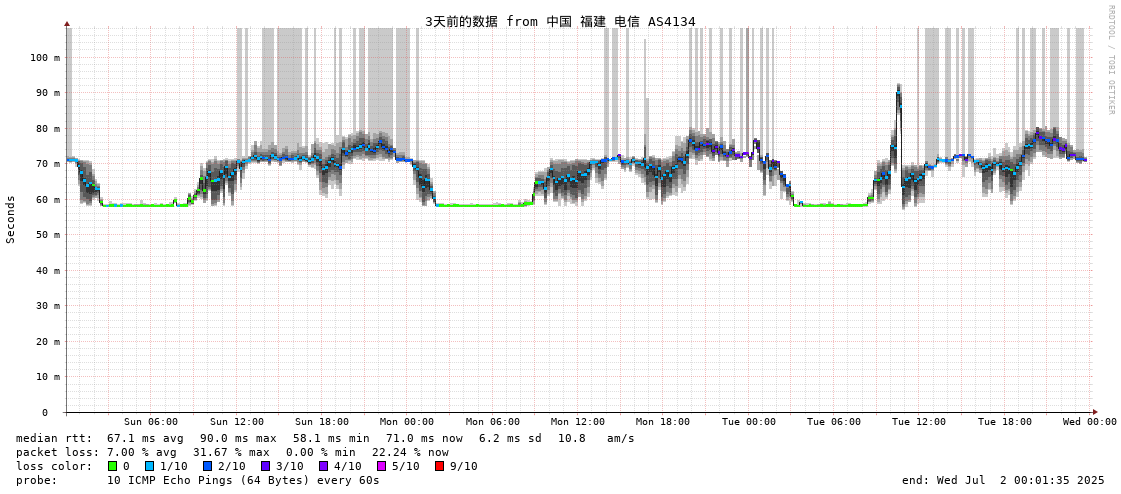Viewport: 1121px width, 494px height.
Task: Click the chart title mentioning AS4134
Action: pos(560,21)
